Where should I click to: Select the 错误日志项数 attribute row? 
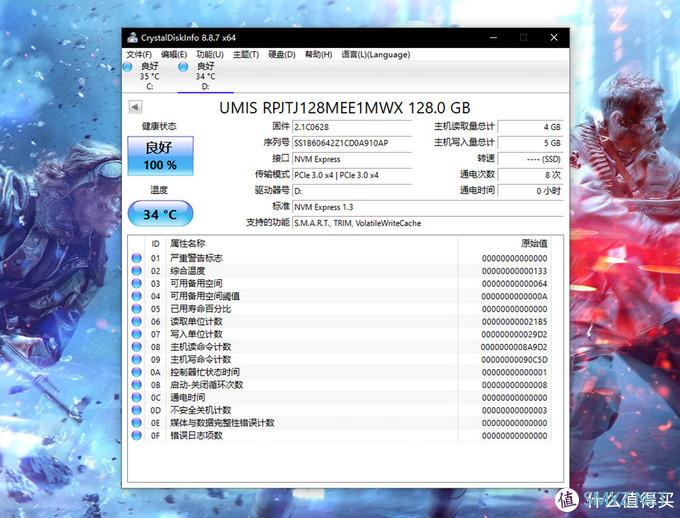340,435
